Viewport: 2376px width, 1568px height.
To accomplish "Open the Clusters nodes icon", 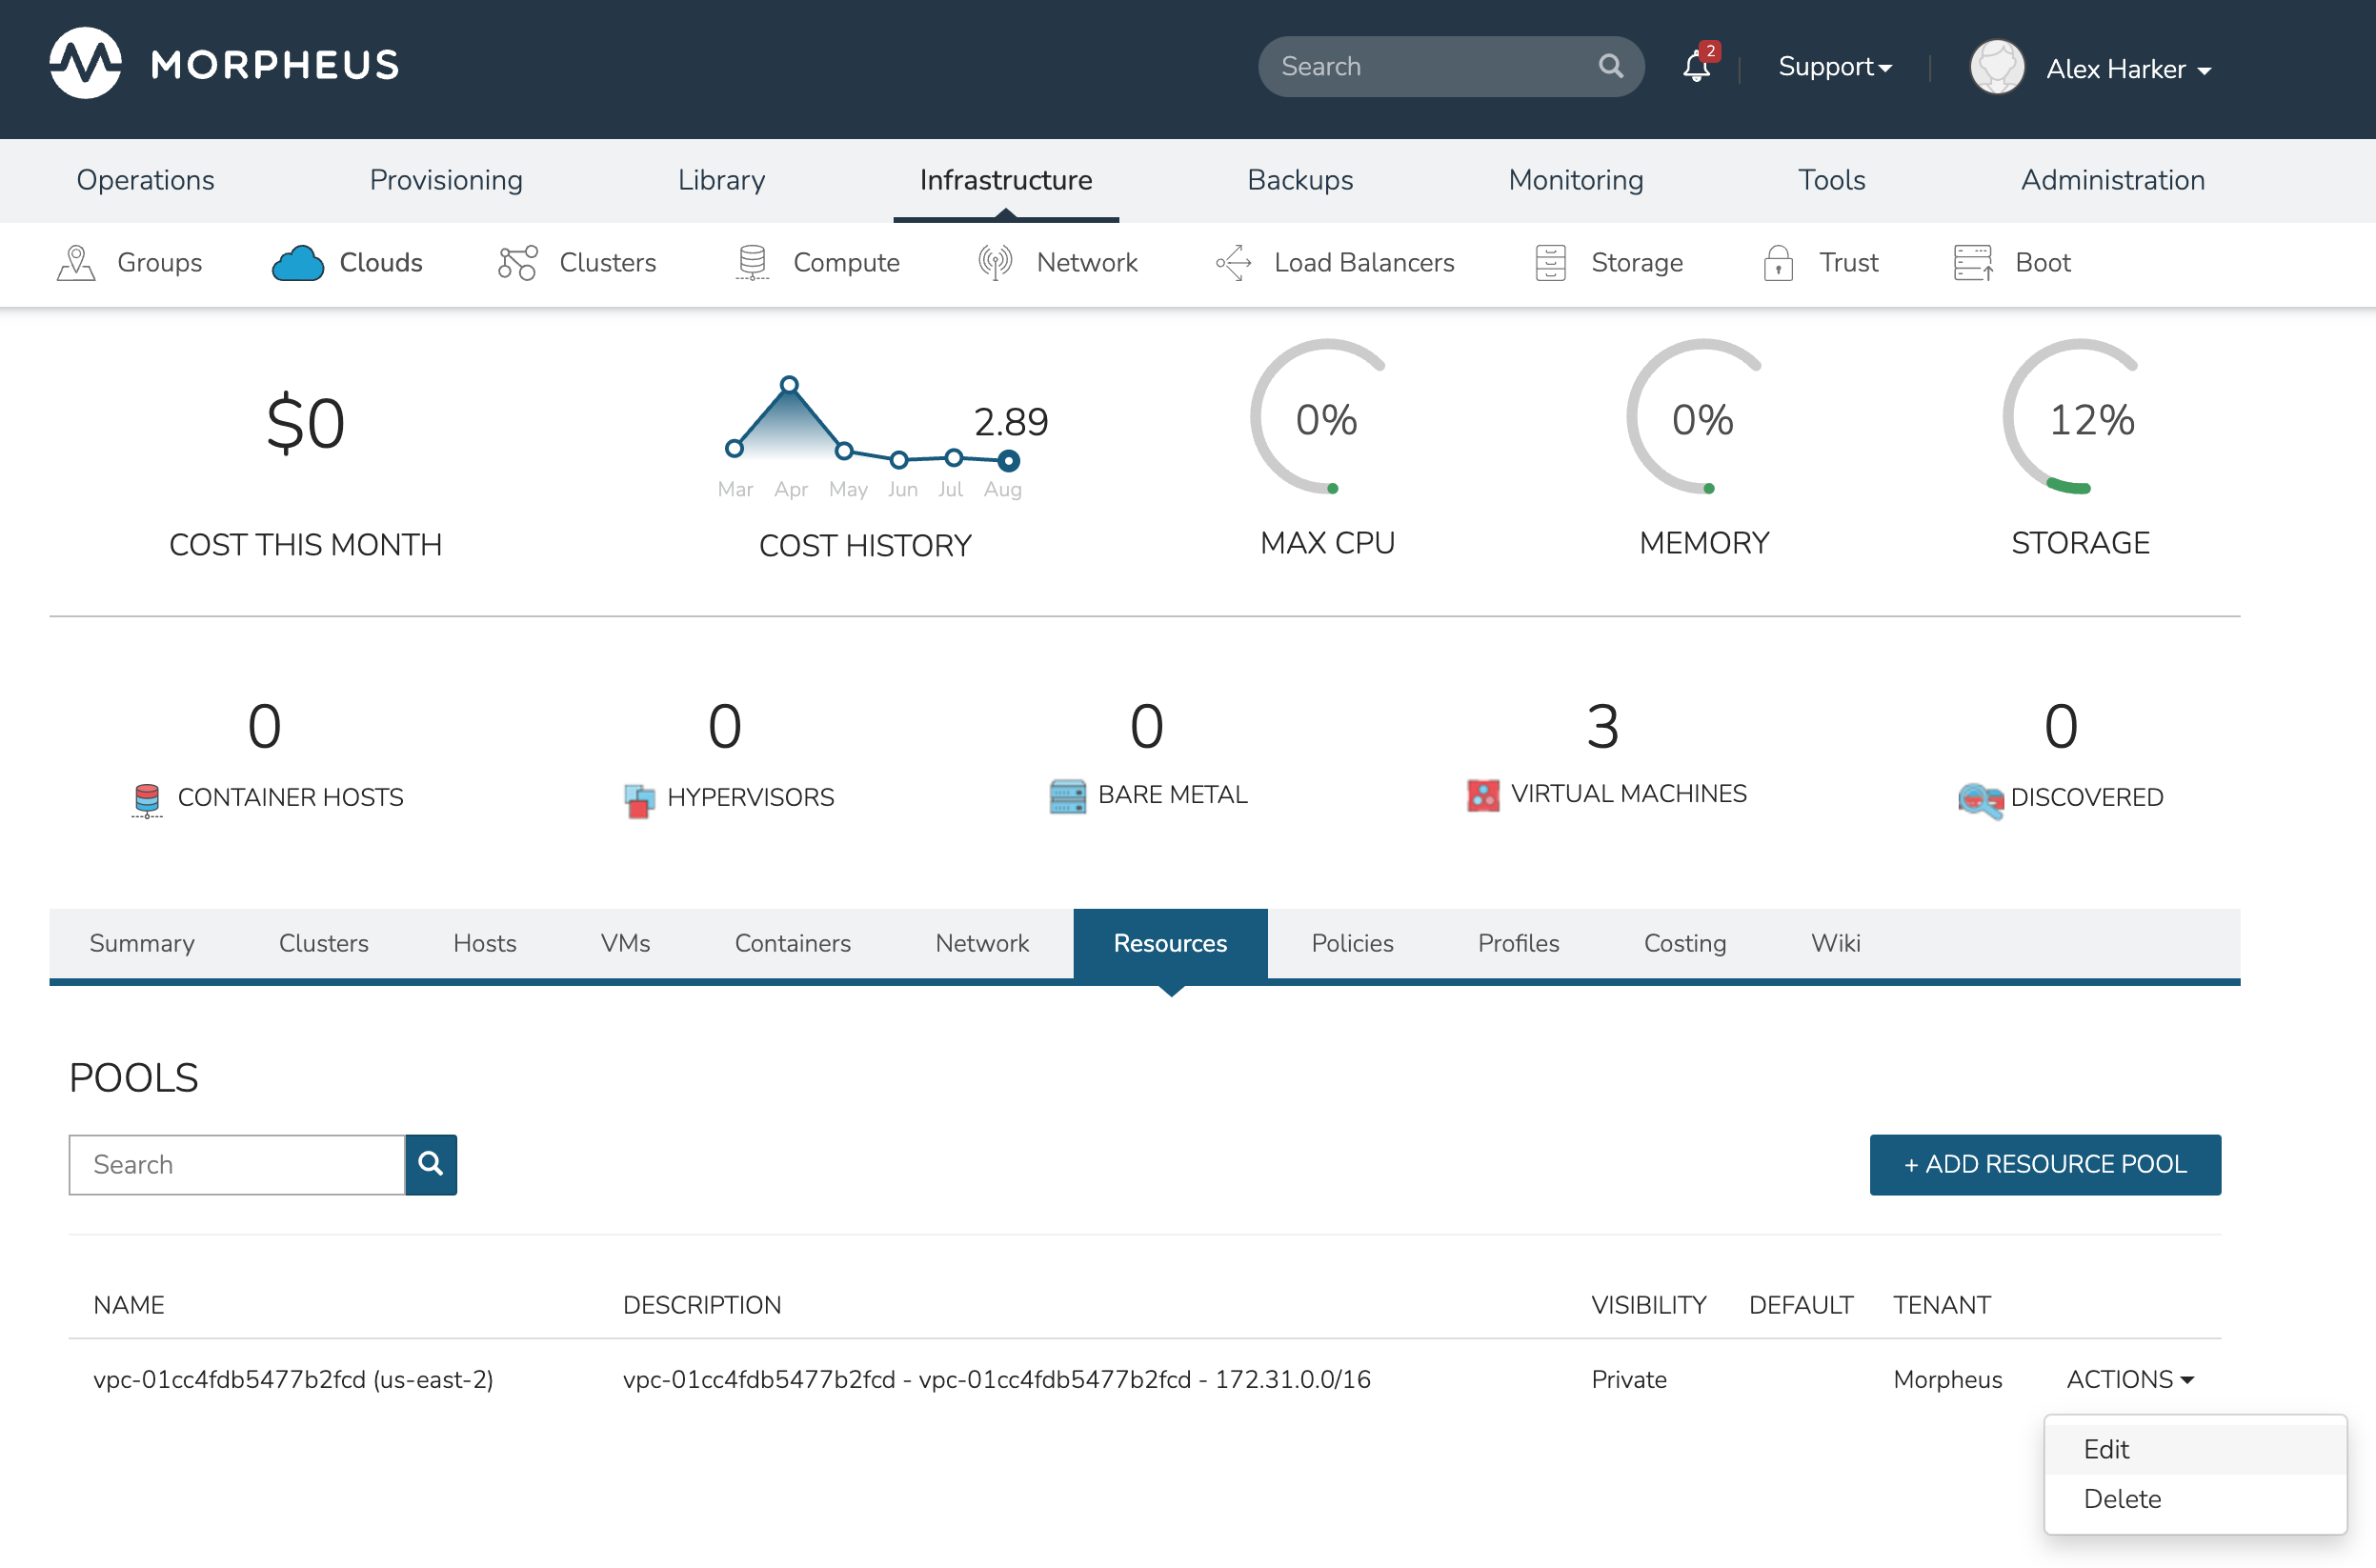I will [517, 263].
